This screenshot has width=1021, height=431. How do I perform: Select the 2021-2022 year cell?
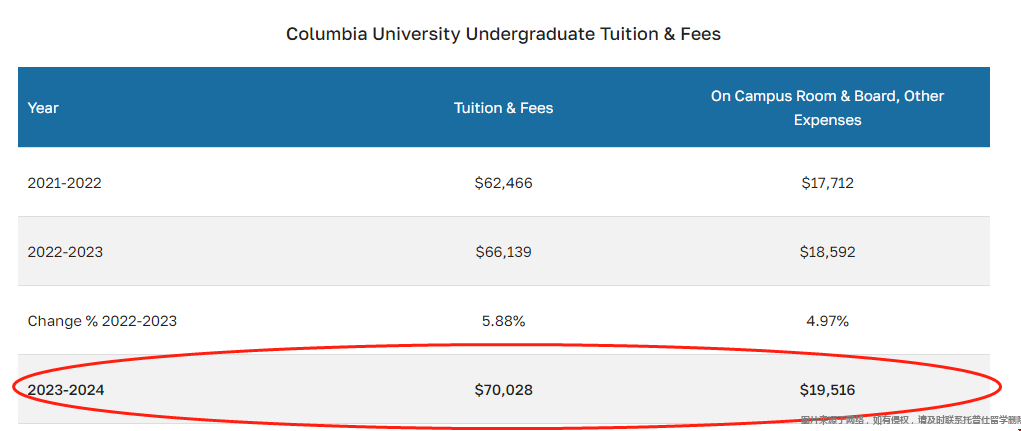click(x=64, y=184)
